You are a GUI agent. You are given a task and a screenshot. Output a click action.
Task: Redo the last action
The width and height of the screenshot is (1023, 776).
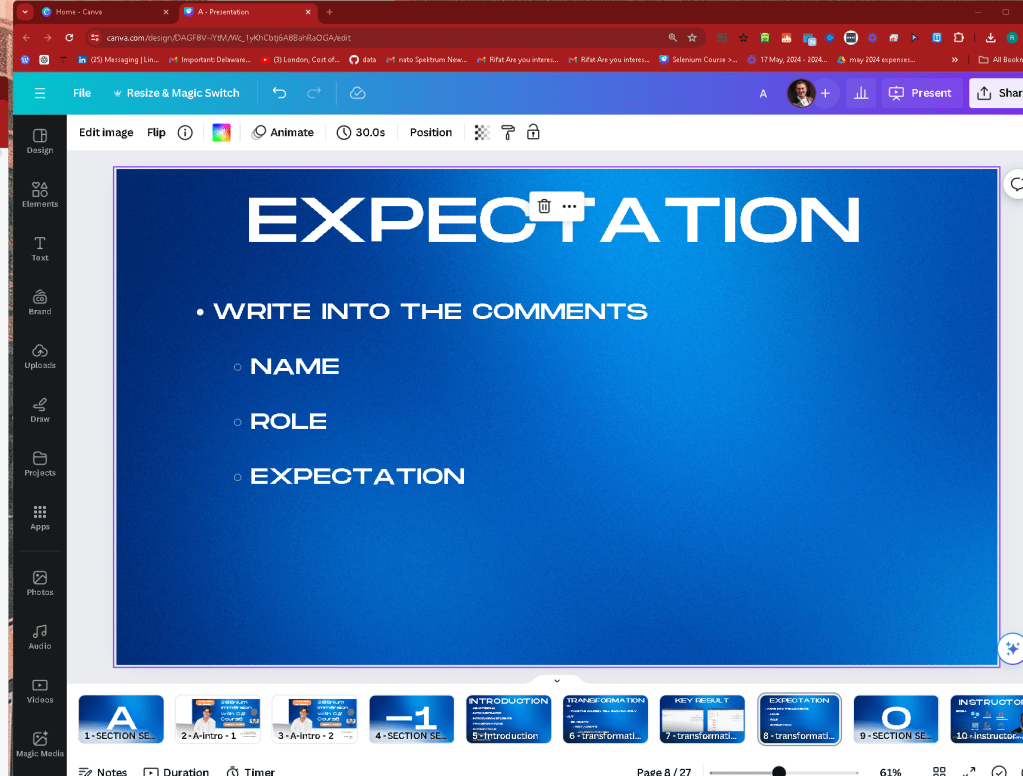(x=314, y=93)
